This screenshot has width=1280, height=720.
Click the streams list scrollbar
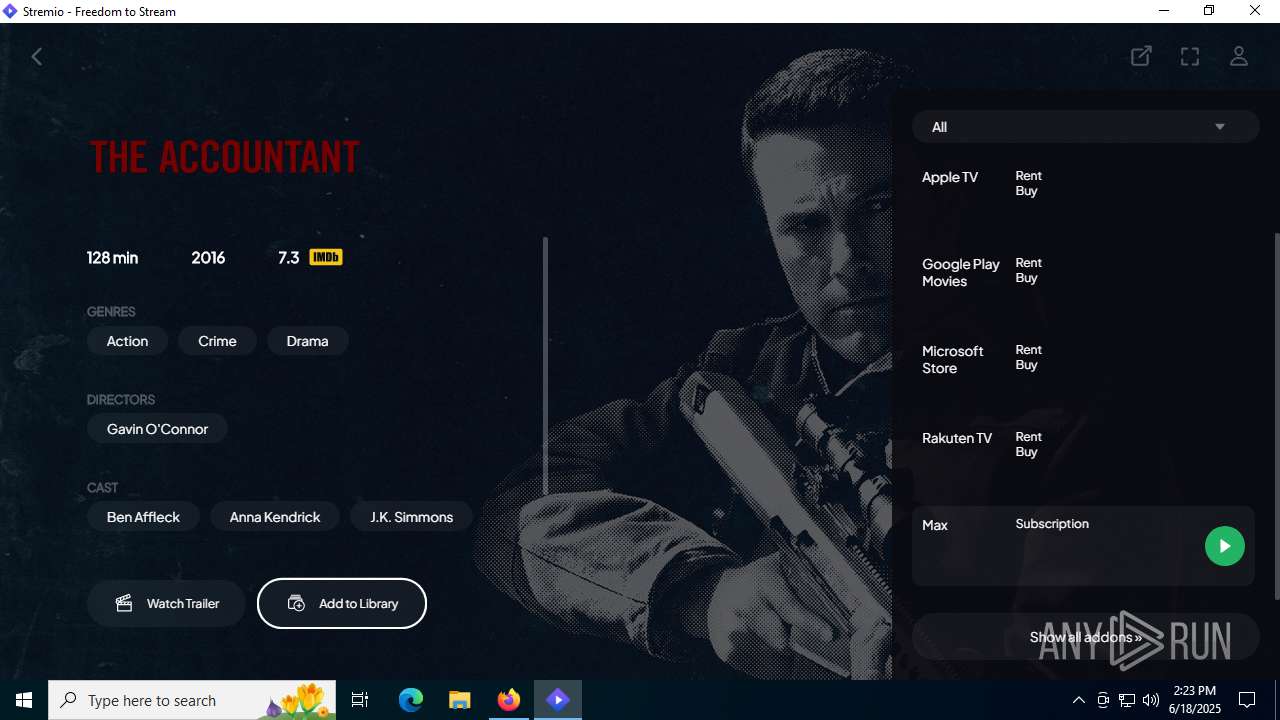coord(1276,415)
